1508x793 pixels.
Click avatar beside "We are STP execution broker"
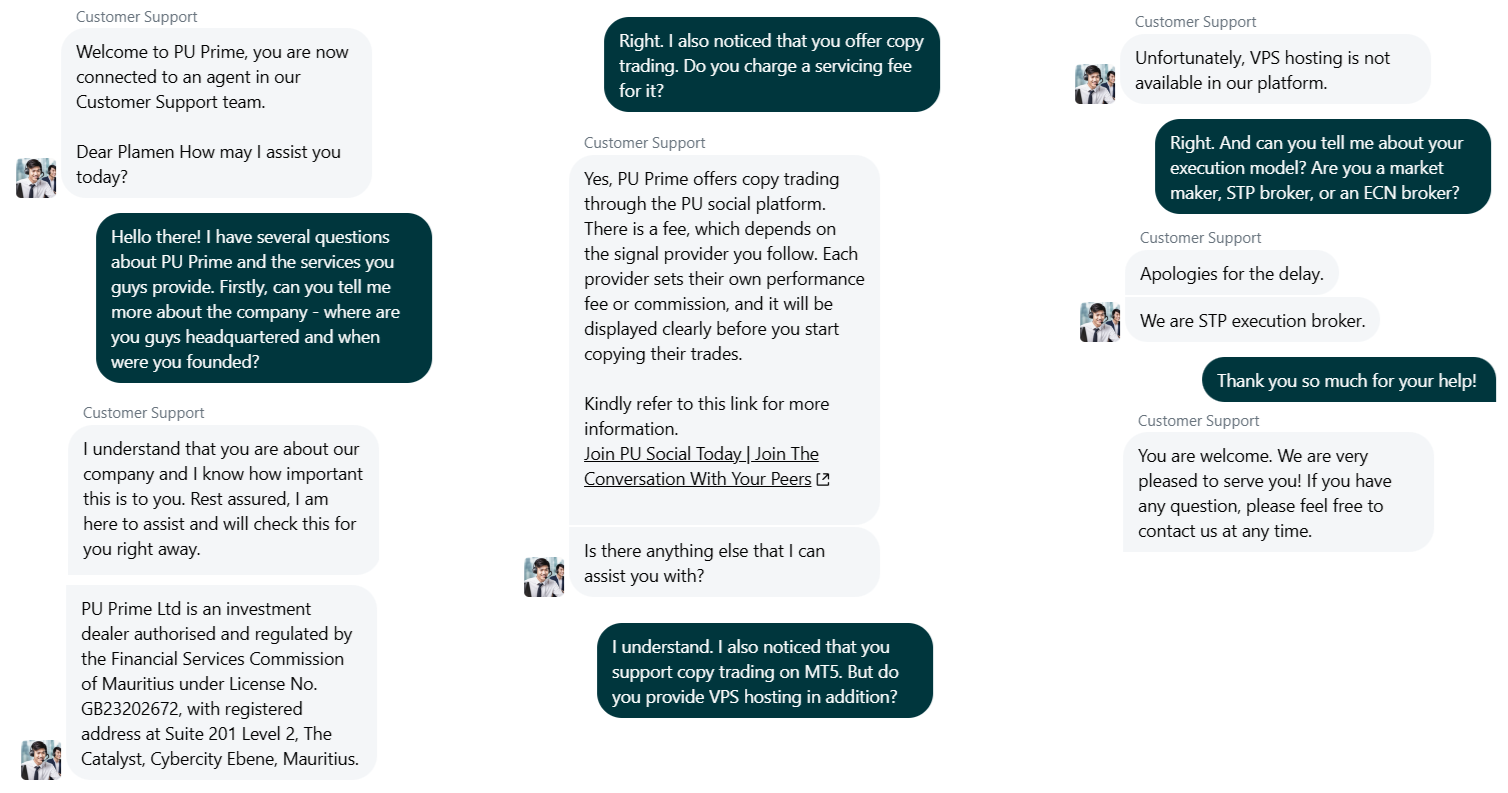pyautogui.click(x=1099, y=322)
